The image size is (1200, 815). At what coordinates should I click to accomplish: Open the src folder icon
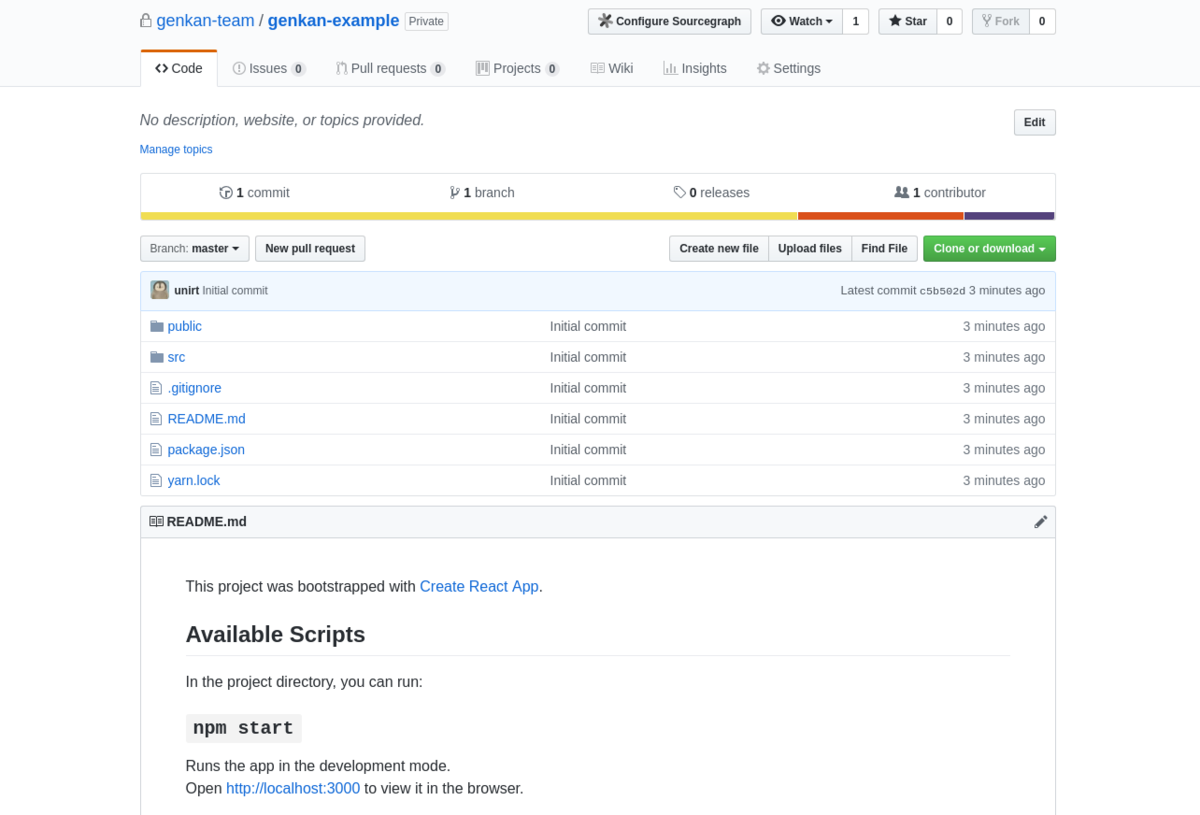pos(156,357)
